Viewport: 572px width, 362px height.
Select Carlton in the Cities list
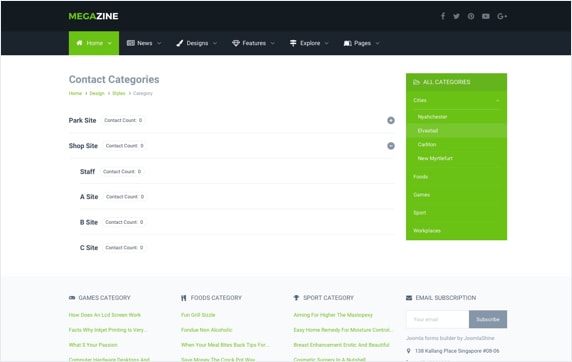coord(427,145)
